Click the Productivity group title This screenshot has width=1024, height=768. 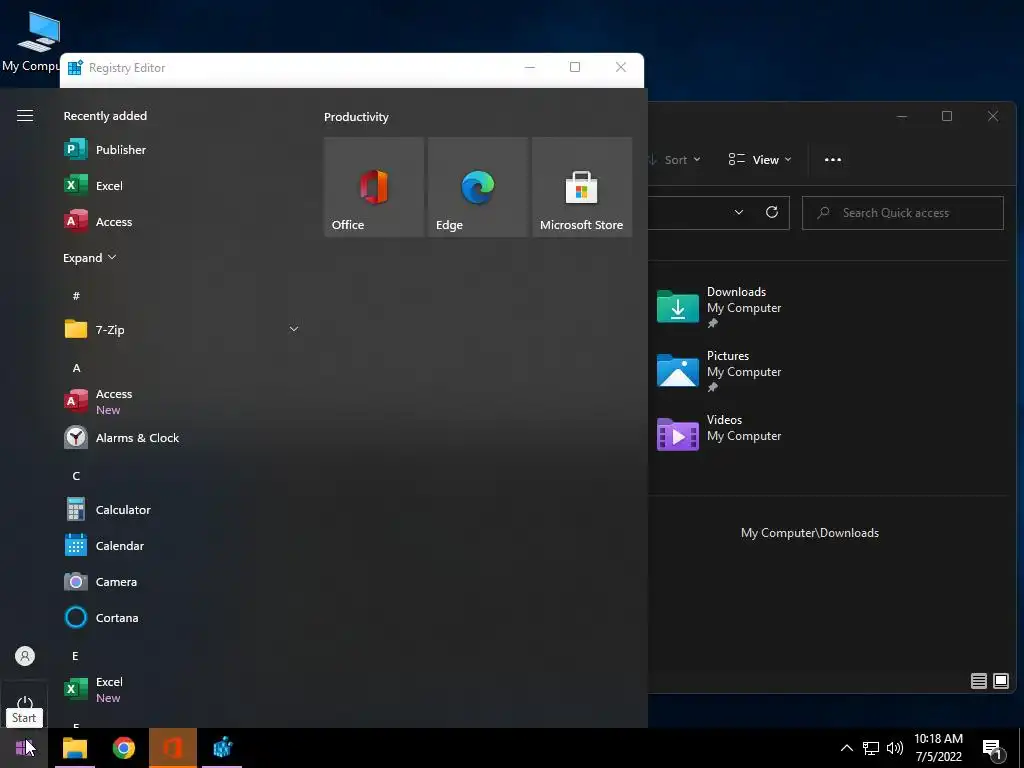point(356,117)
